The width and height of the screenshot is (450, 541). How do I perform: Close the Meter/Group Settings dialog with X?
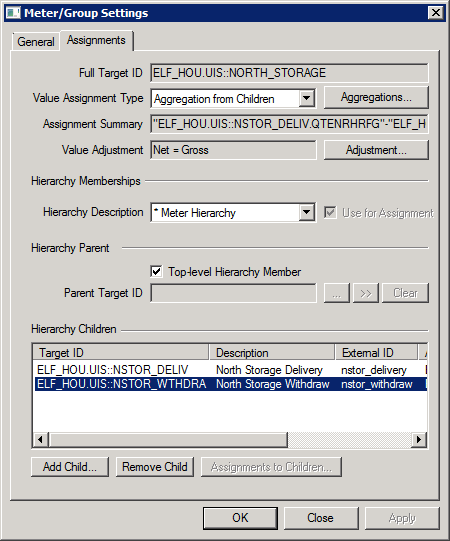pos(436,13)
